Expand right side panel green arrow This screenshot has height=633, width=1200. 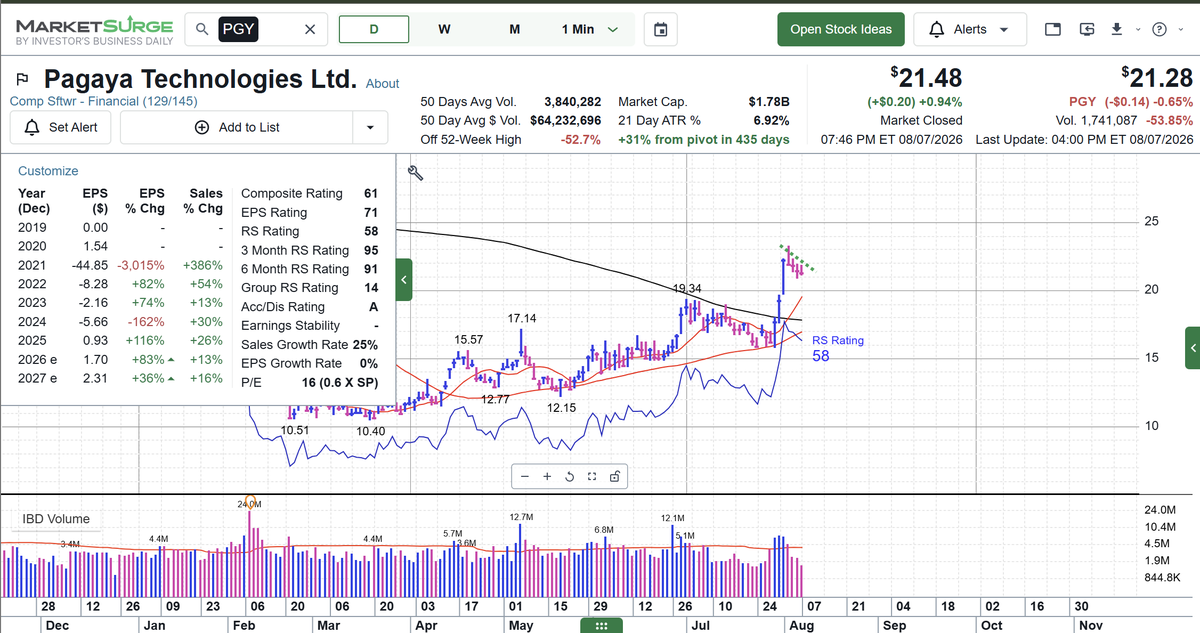pyautogui.click(x=1192, y=347)
